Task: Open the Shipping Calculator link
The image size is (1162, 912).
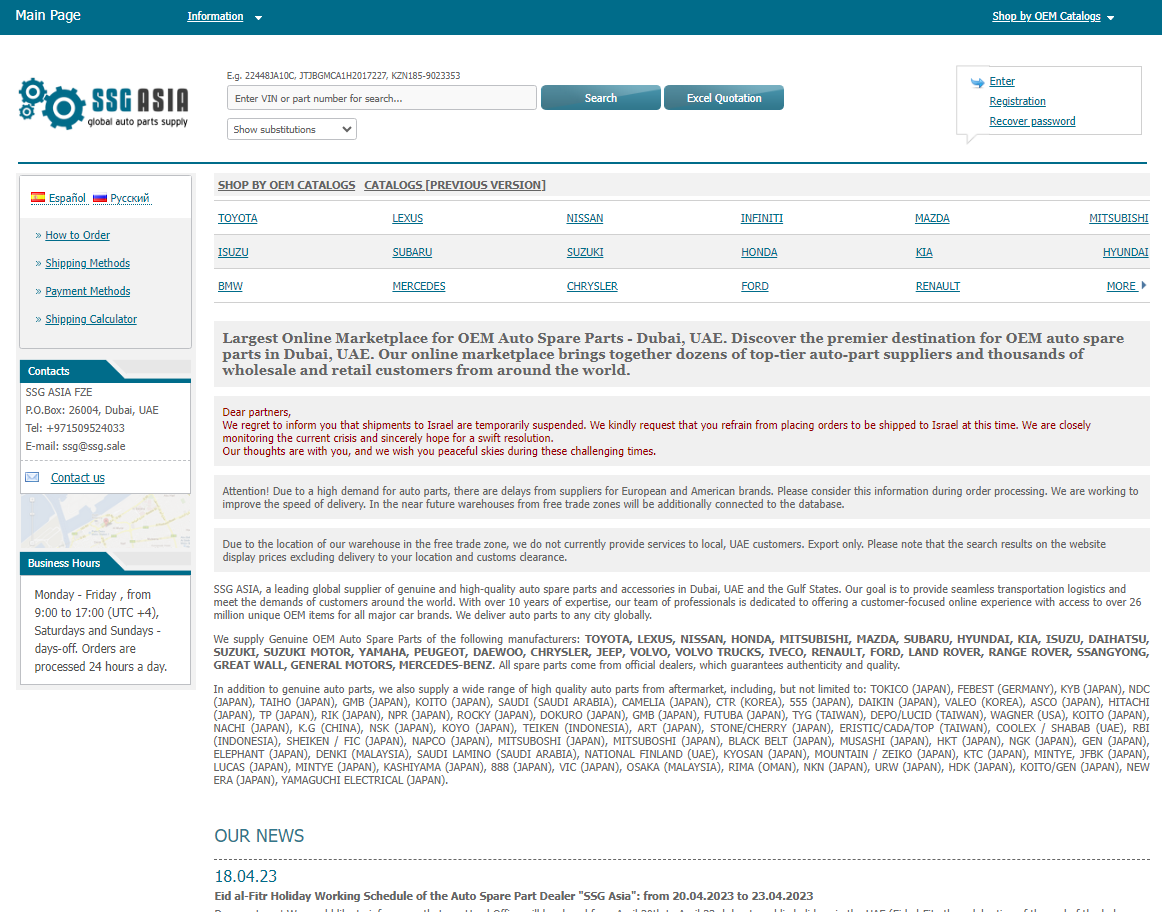Action: tap(91, 319)
